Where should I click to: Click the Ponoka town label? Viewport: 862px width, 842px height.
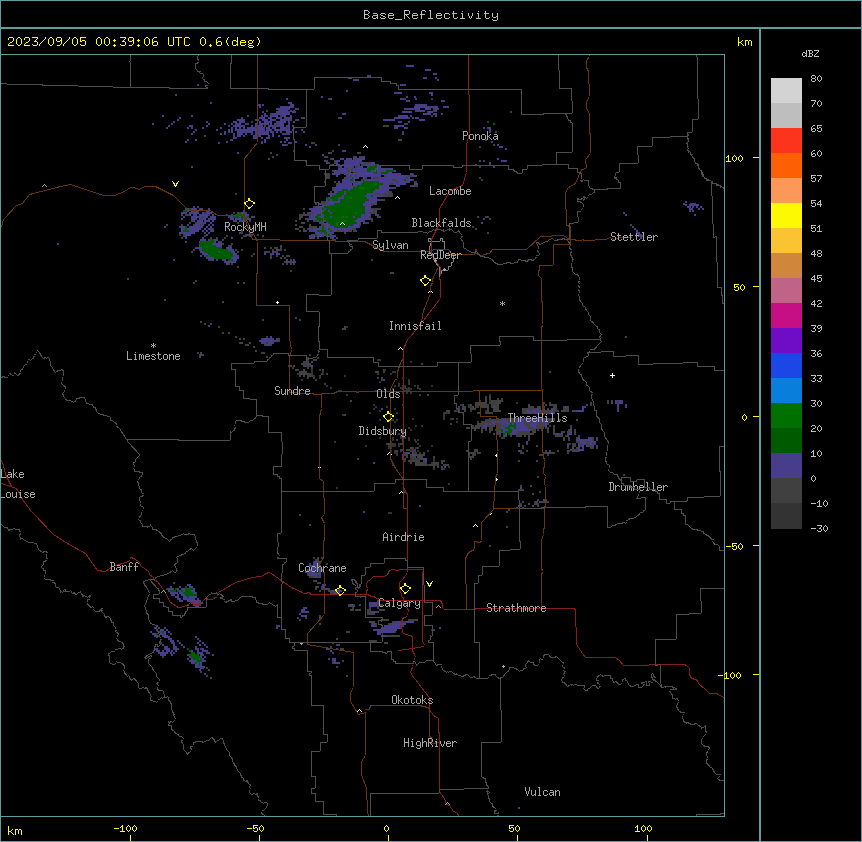pos(480,136)
